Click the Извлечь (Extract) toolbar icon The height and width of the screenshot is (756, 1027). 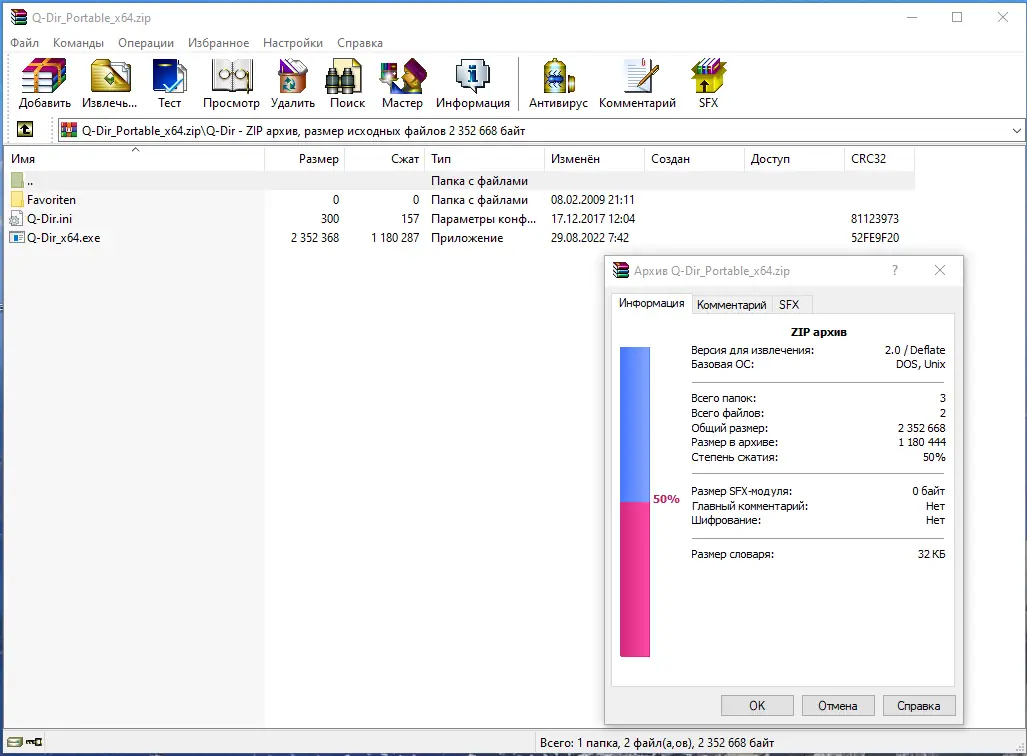point(109,83)
